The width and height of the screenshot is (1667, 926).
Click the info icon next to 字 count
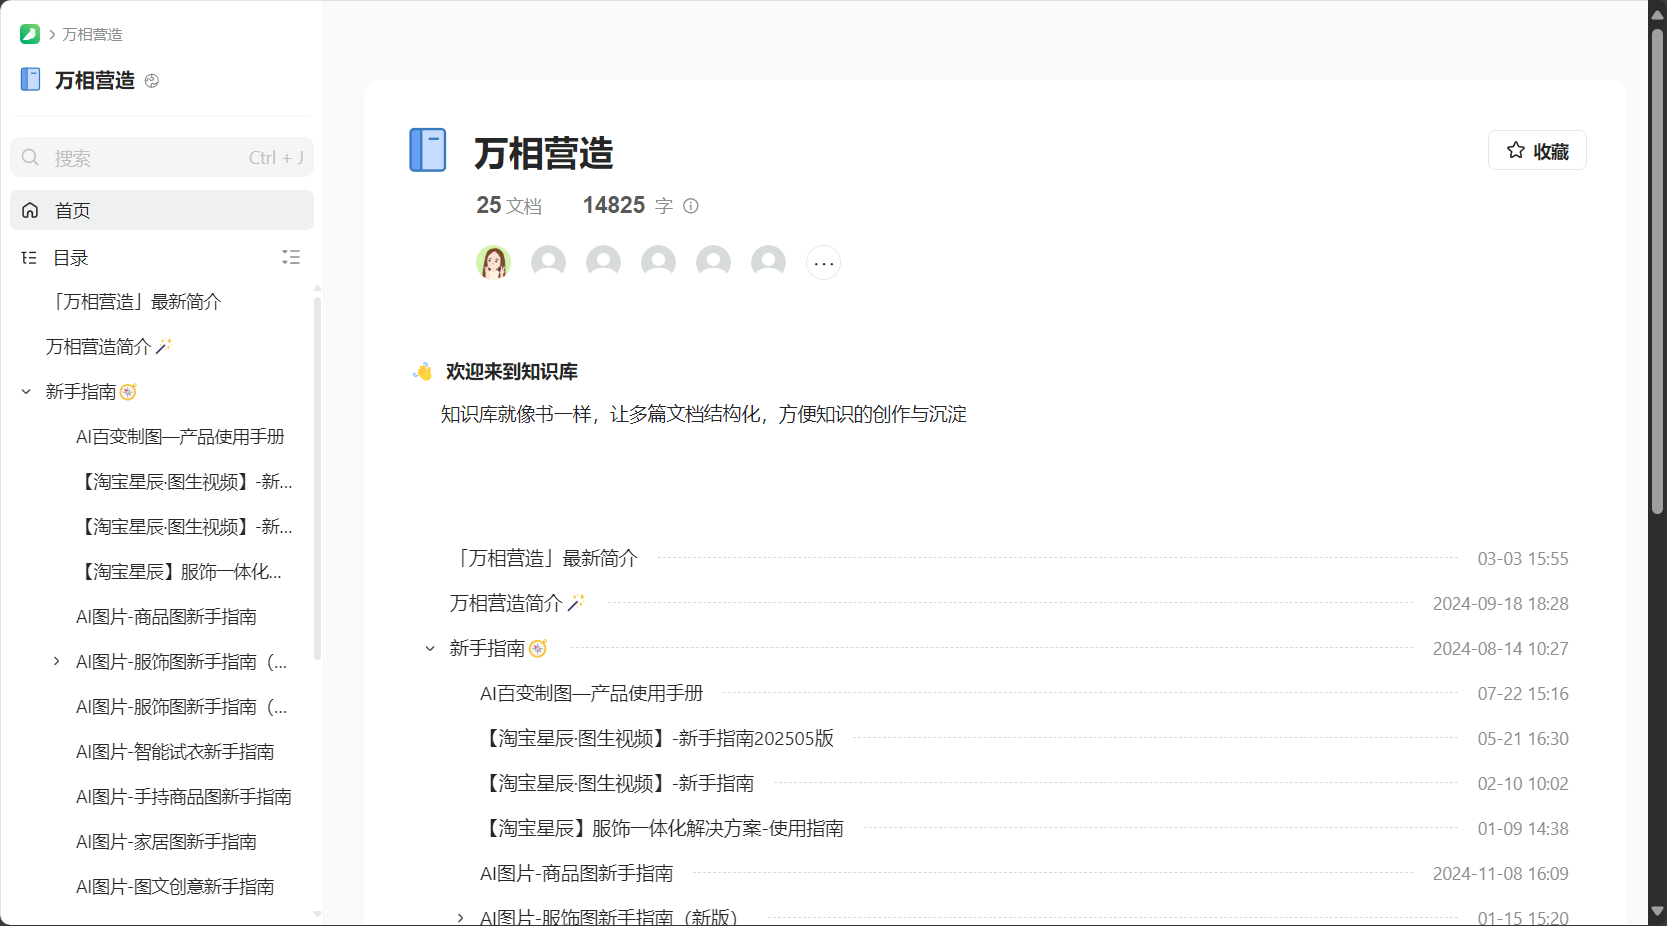click(691, 206)
